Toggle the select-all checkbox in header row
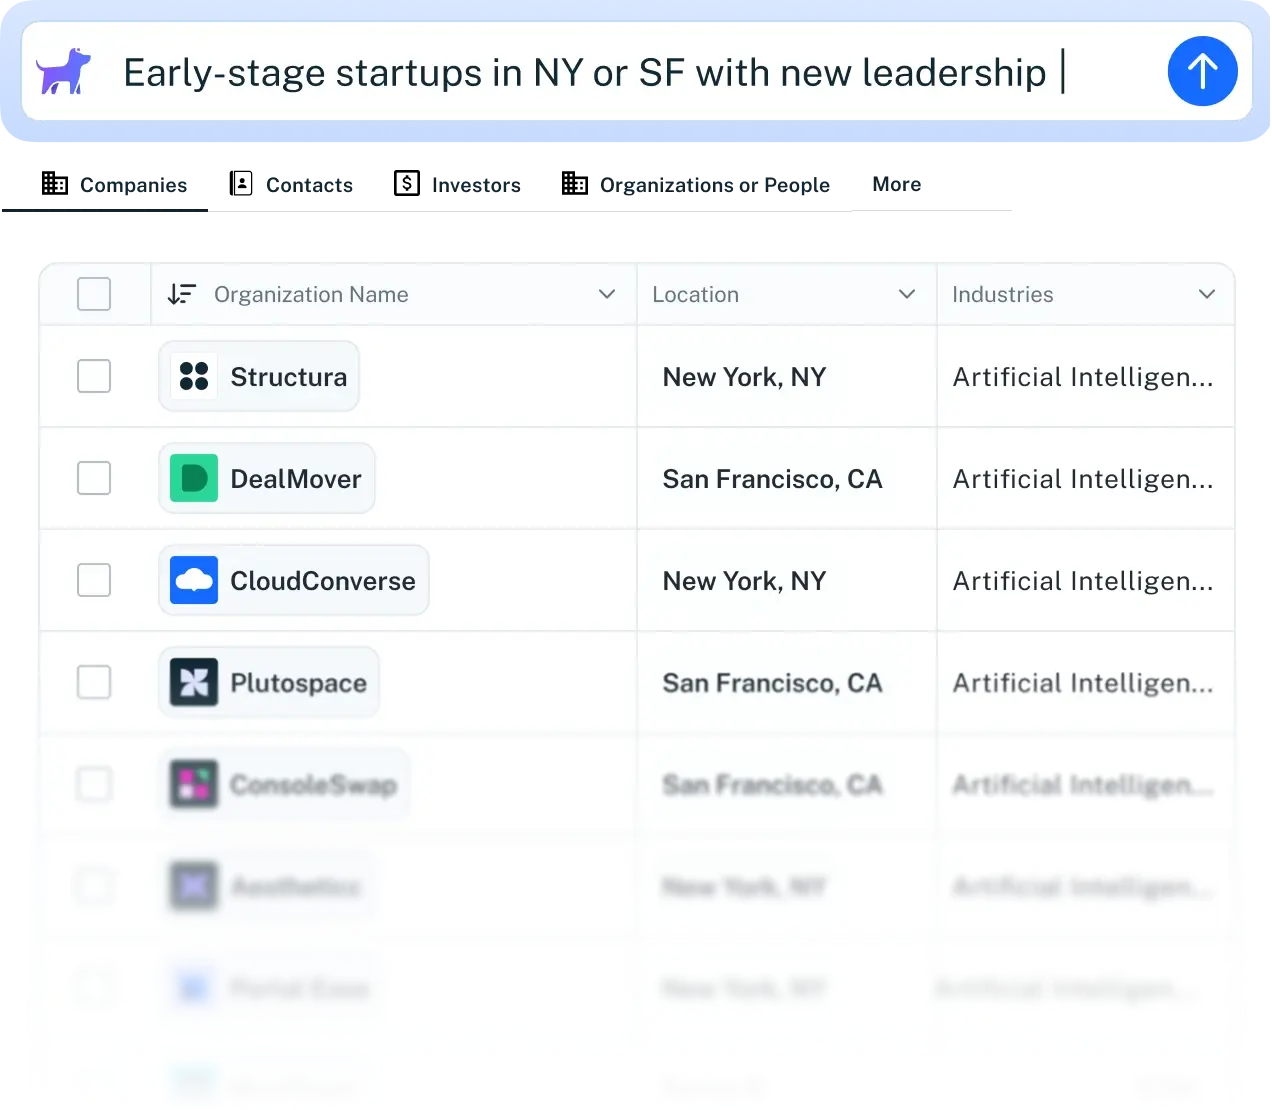 (93, 293)
